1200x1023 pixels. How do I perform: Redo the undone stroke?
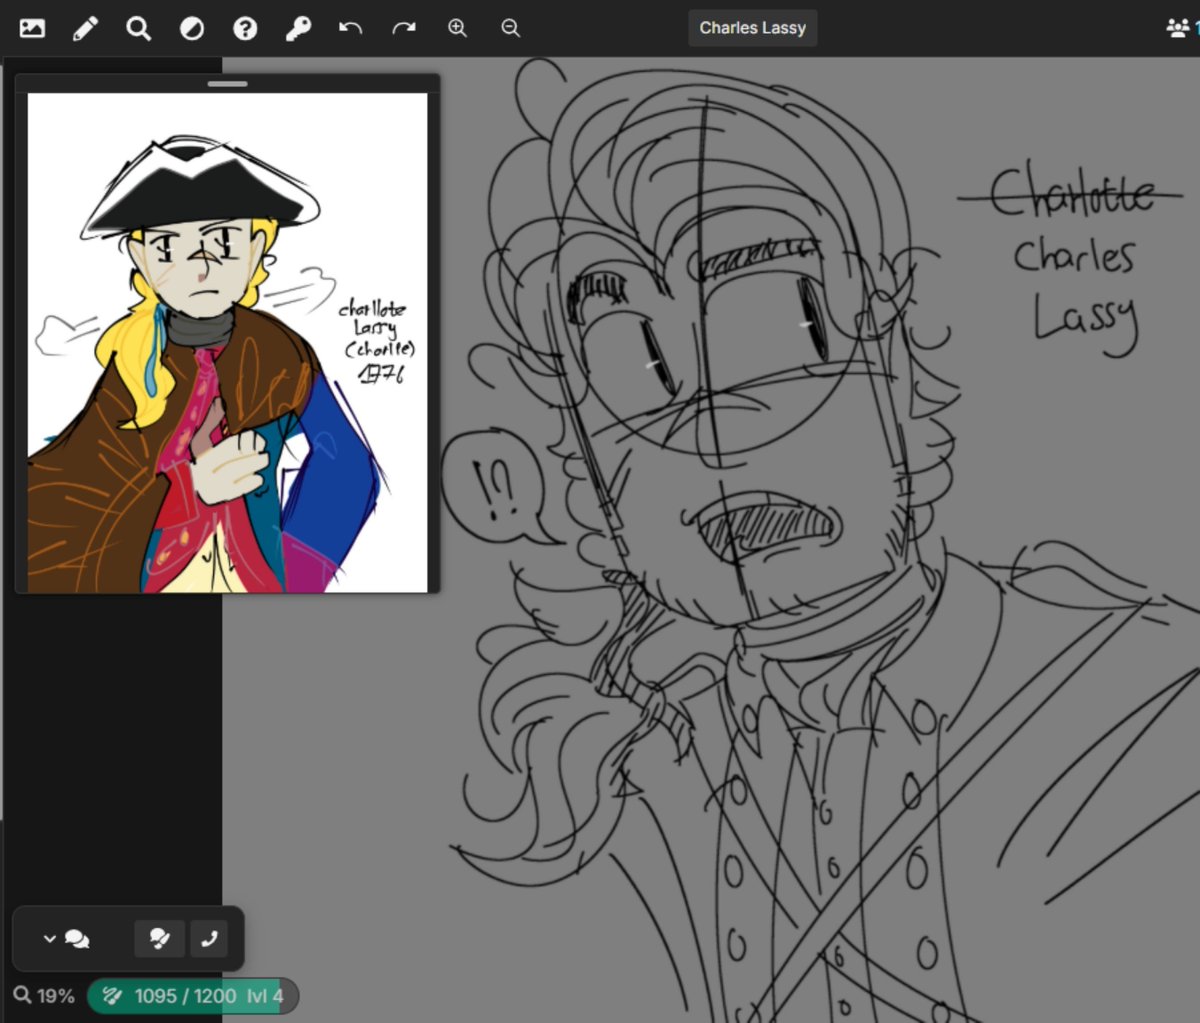pyautogui.click(x=404, y=28)
